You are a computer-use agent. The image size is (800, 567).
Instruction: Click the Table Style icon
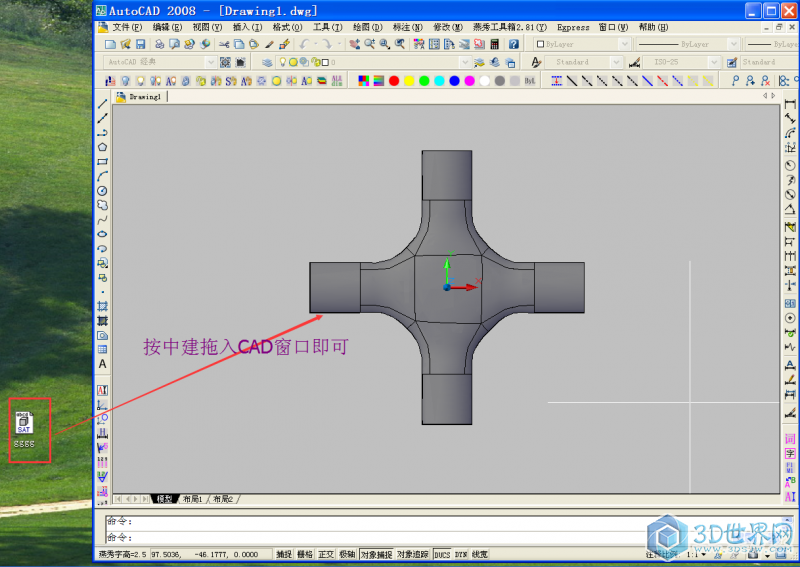(x=732, y=62)
